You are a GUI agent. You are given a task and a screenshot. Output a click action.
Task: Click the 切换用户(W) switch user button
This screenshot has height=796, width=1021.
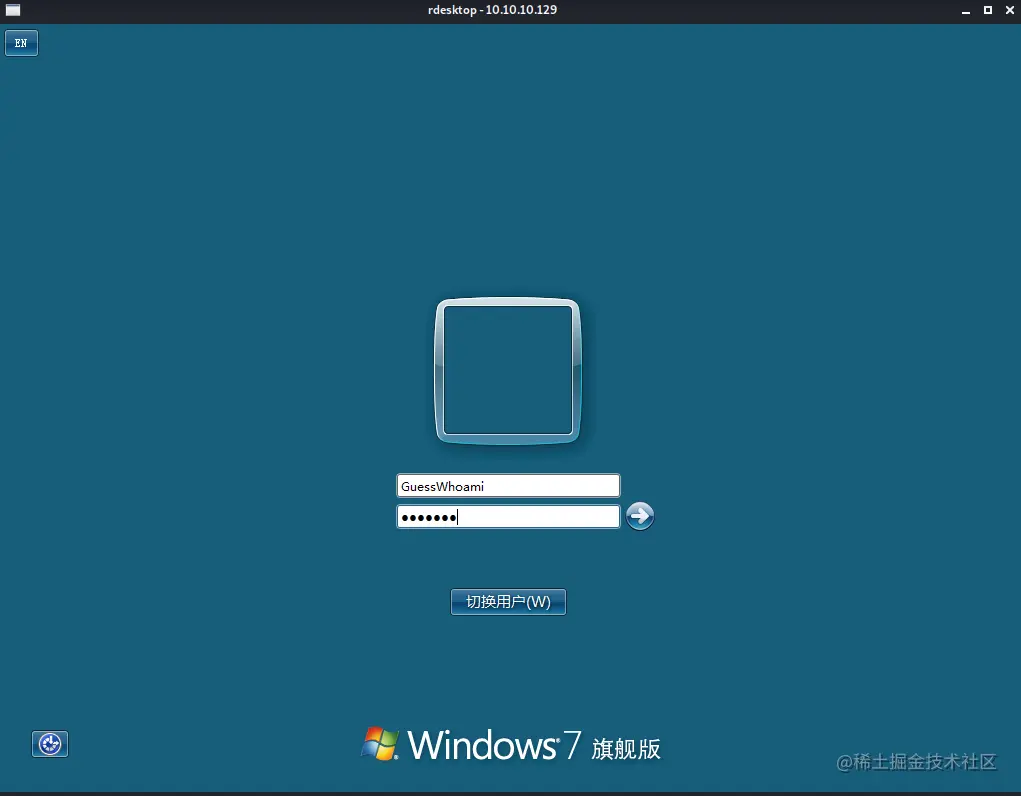coord(509,602)
